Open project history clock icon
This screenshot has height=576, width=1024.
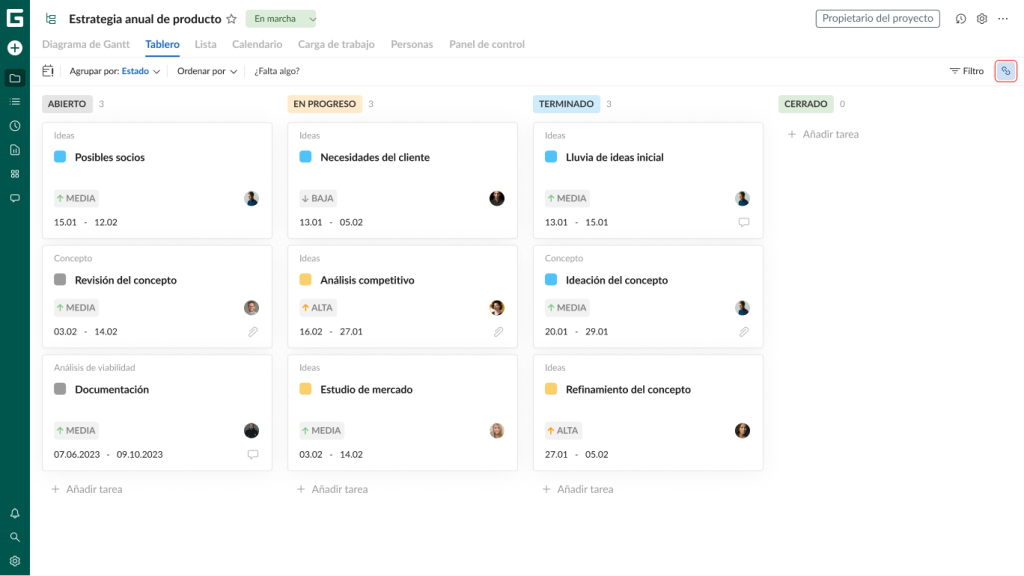[961, 19]
